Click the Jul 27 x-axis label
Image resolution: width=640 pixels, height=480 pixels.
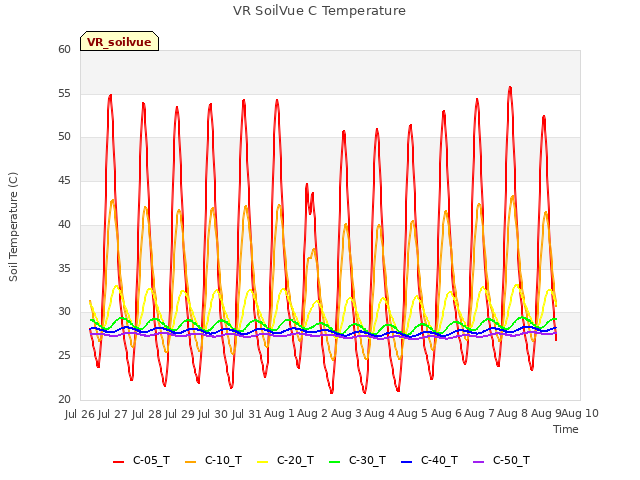113,414
